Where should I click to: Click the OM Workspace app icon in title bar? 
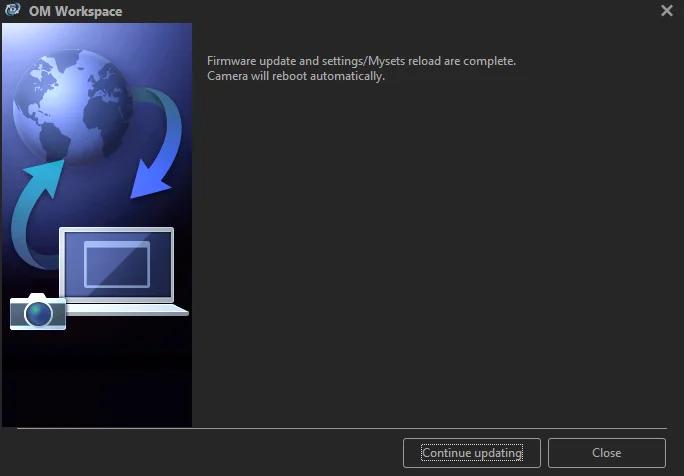coord(13,10)
